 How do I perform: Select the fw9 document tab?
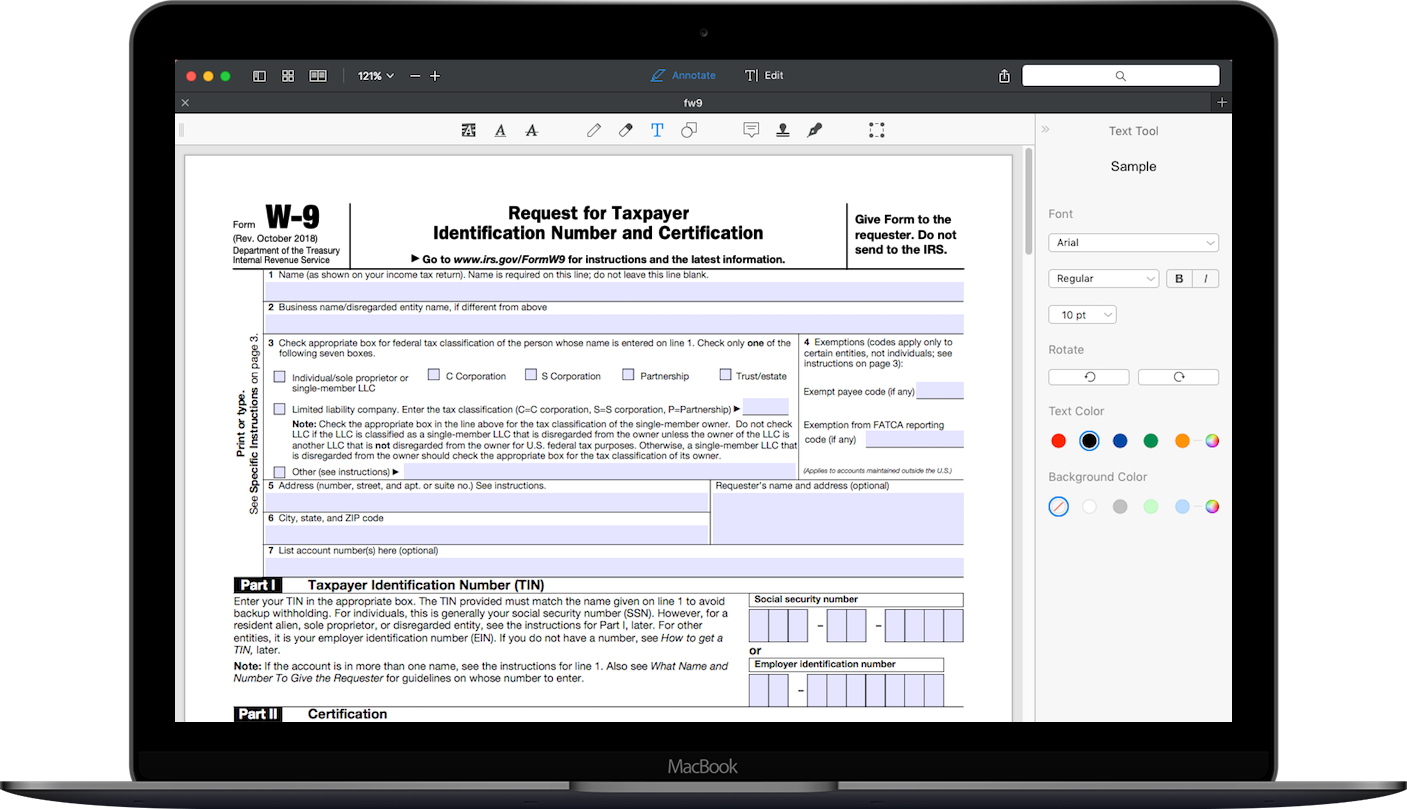(693, 102)
